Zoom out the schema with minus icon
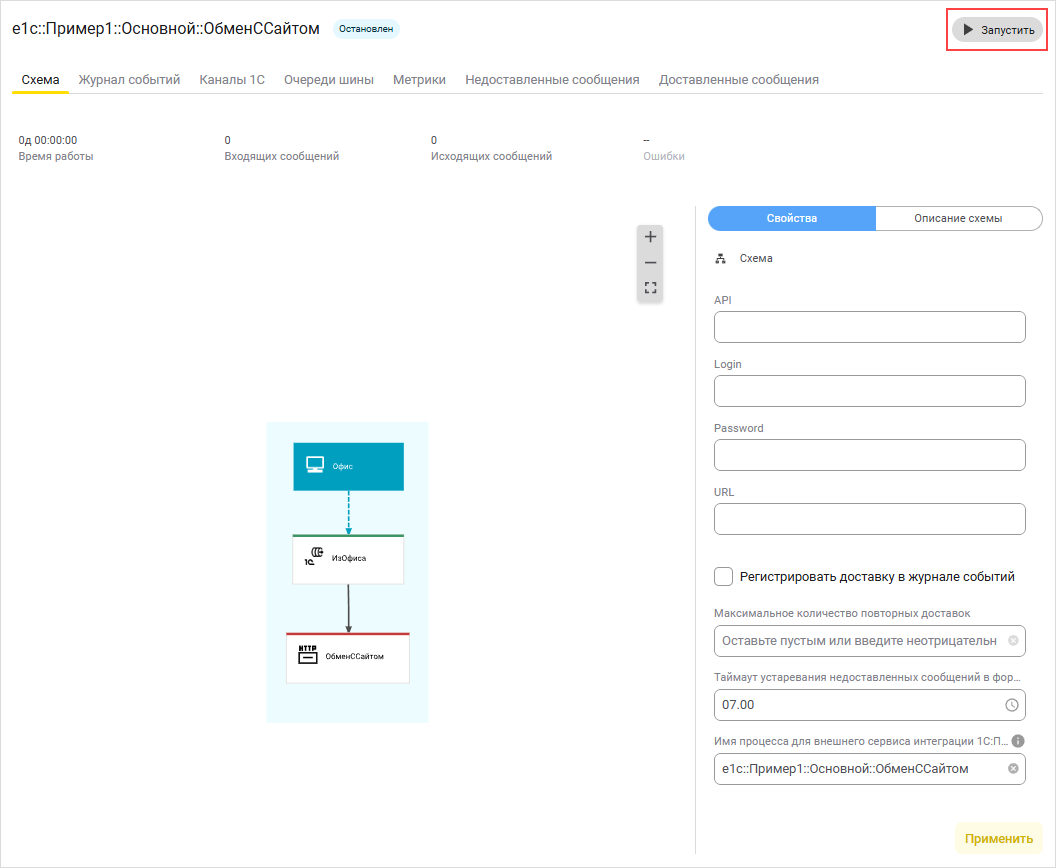Viewport: 1056px width, 868px height. pos(650,263)
